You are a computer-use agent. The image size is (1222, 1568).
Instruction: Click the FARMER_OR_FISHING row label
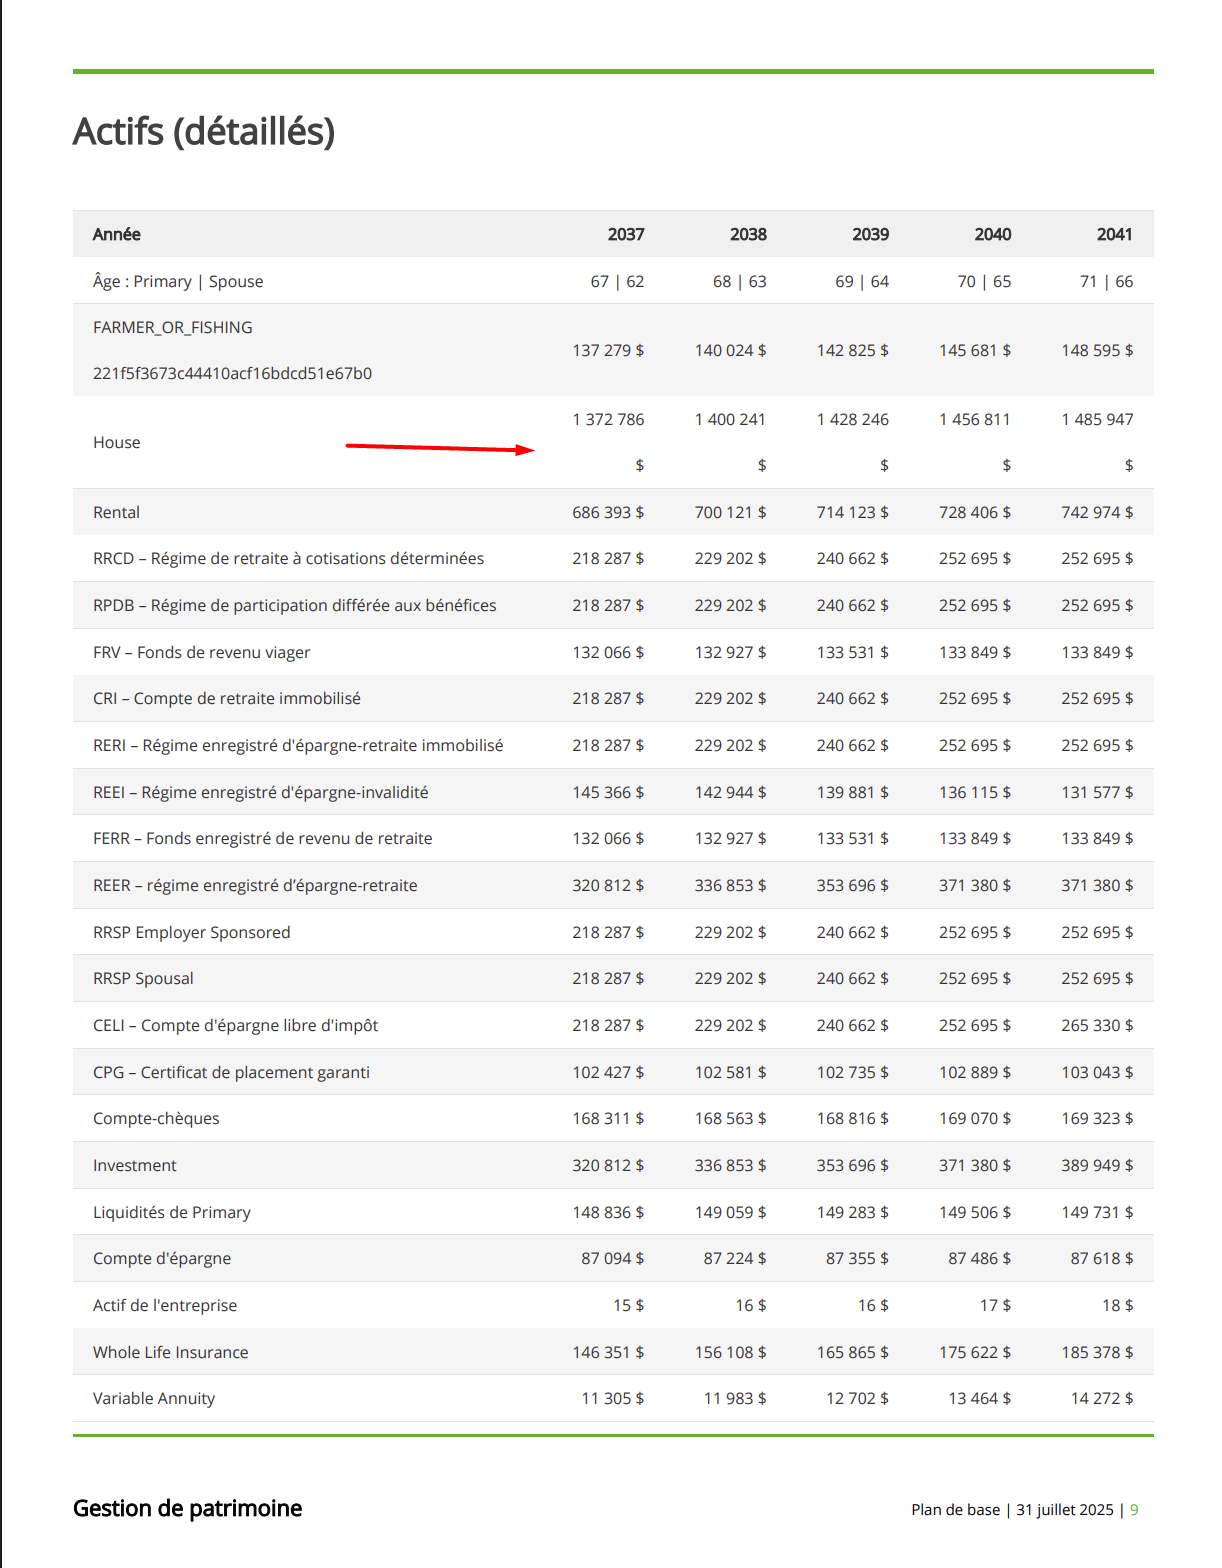173,328
